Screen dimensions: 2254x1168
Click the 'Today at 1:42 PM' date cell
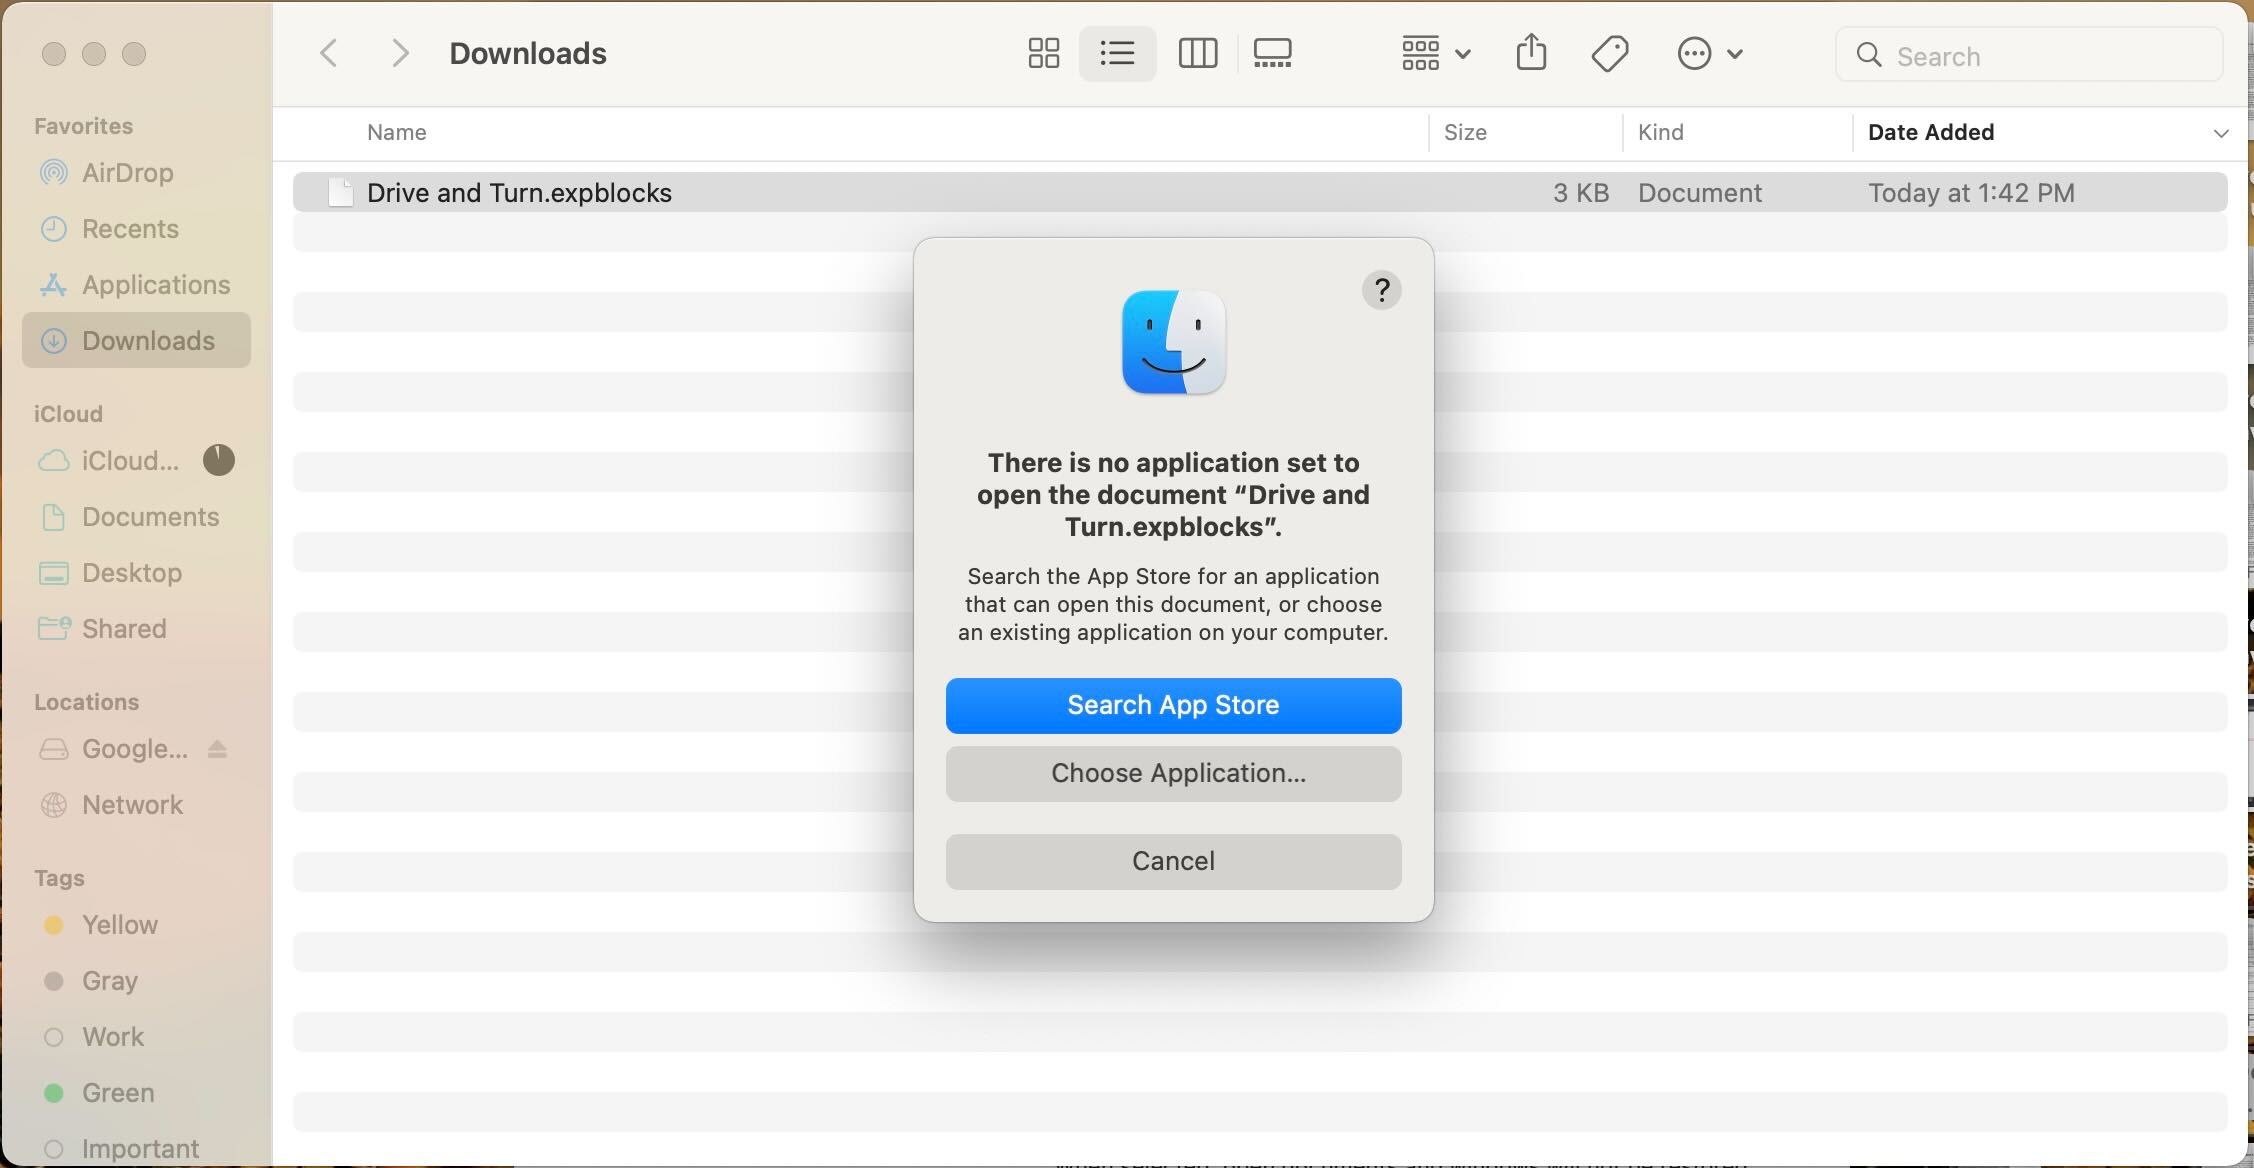1971,193
